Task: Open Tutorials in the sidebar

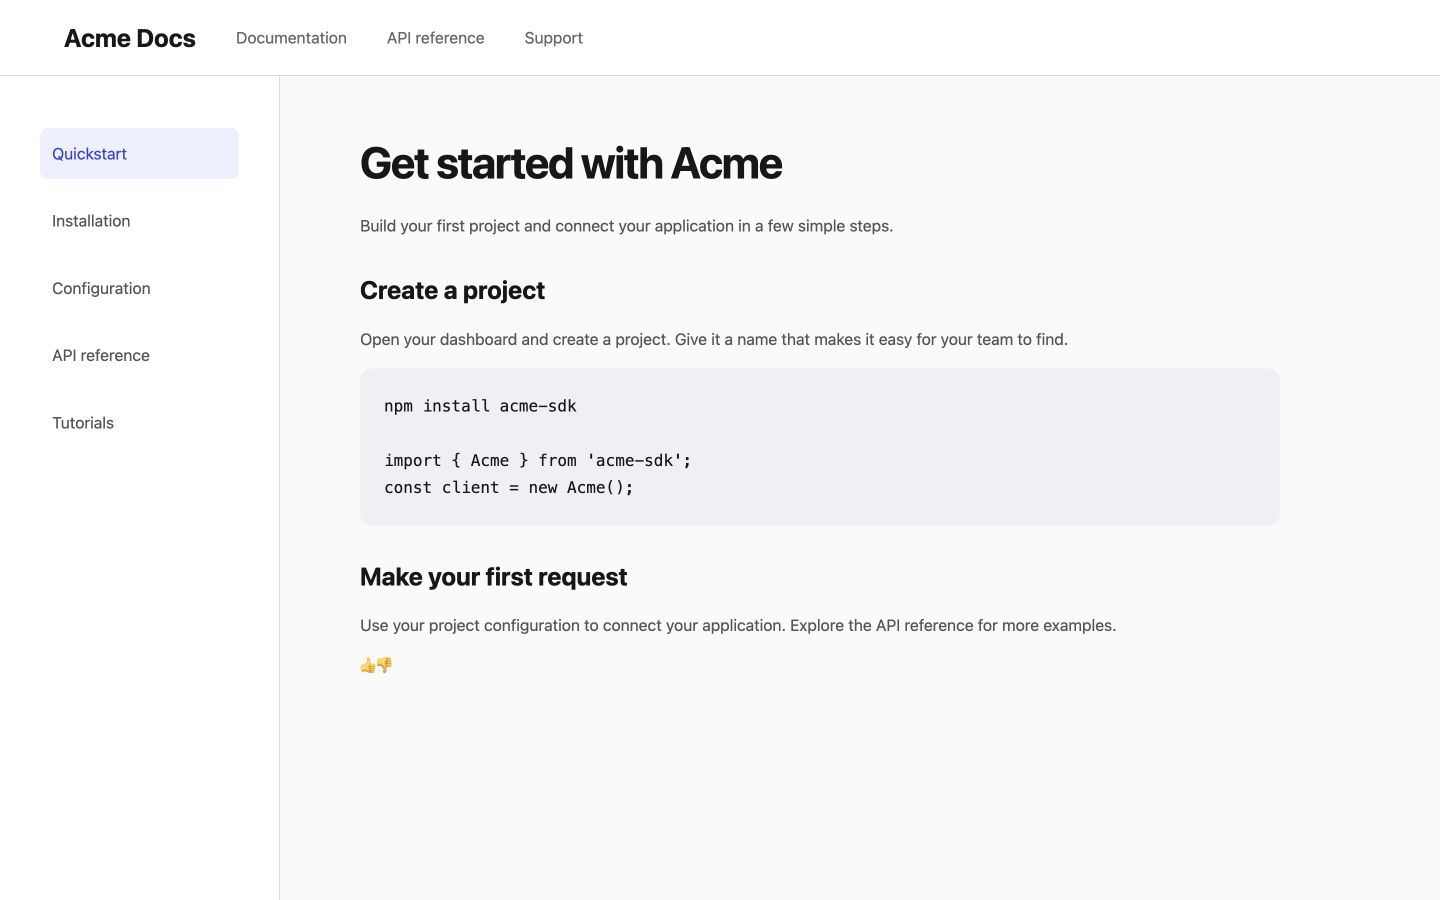Action: pos(139,423)
